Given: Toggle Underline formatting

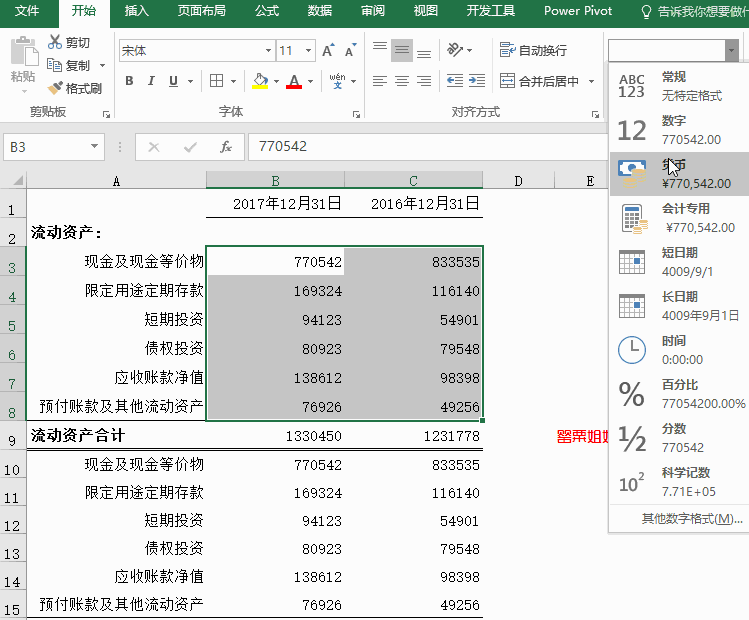Looking at the screenshot, I should [173, 81].
